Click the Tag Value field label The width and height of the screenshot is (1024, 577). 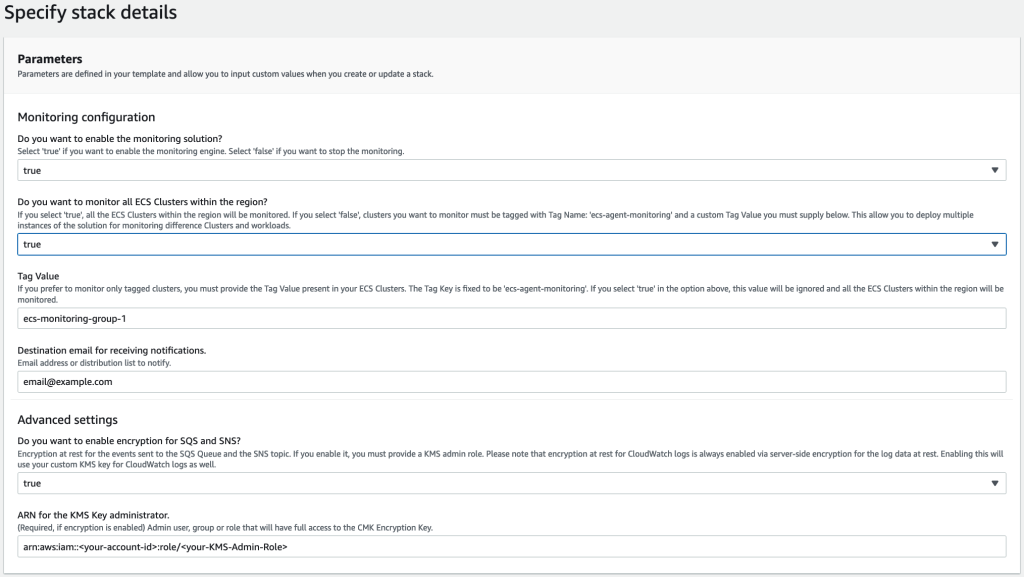(x=39, y=275)
